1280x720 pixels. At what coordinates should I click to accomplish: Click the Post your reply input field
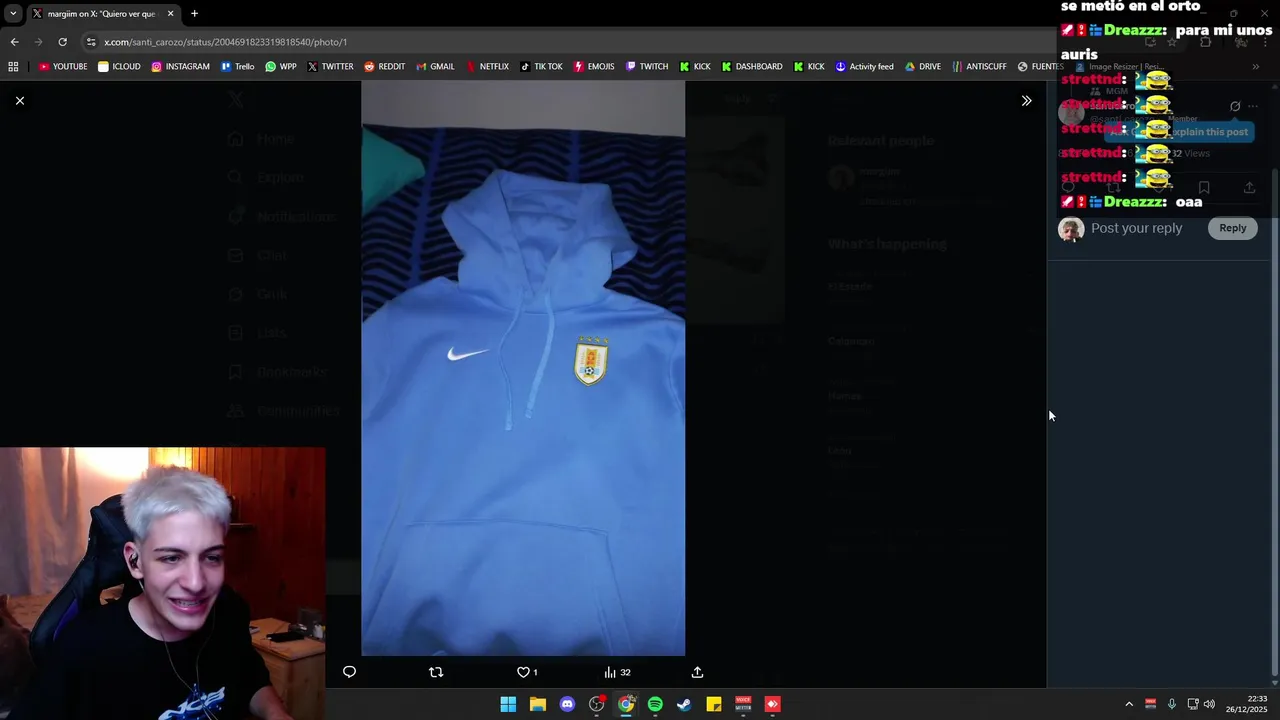tap(1137, 228)
